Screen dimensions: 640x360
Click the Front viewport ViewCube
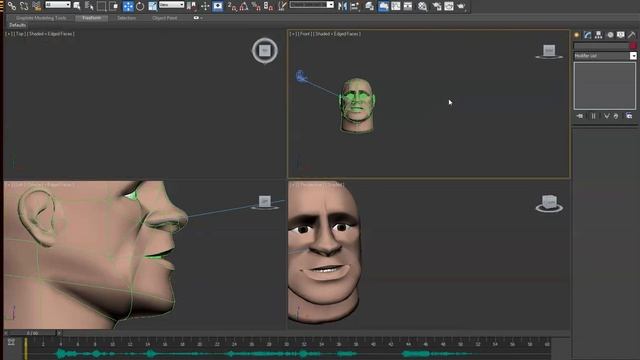[x=549, y=51]
